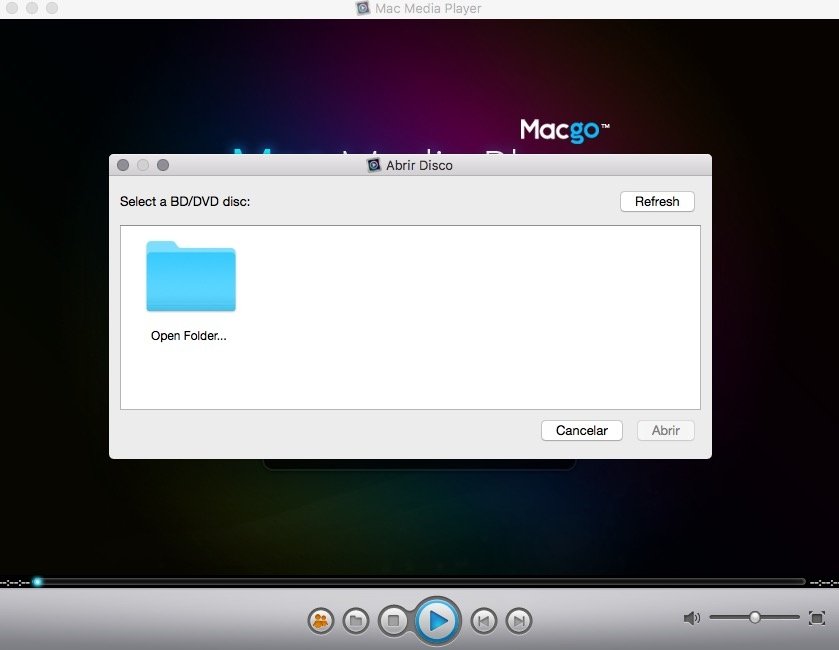Image resolution: width=839 pixels, height=650 pixels.
Task: Click the volume slider knob
Action: [x=754, y=617]
